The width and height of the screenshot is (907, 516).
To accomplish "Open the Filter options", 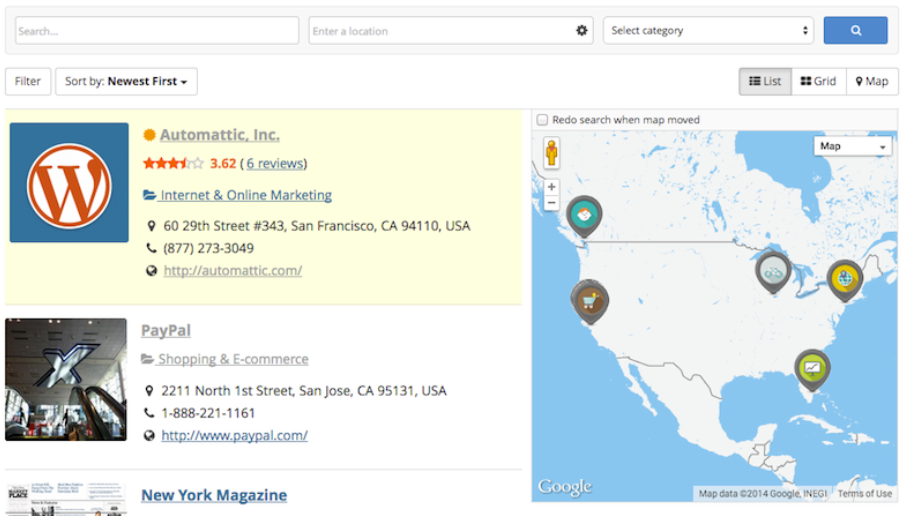I will (28, 82).
